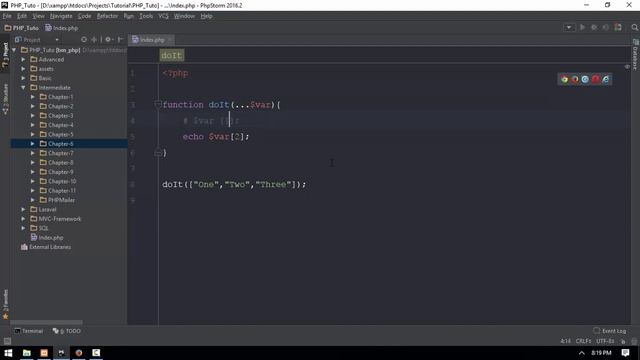The image size is (640, 360).
Task: Open Opera browser preview icon in editor
Action: (x=595, y=79)
